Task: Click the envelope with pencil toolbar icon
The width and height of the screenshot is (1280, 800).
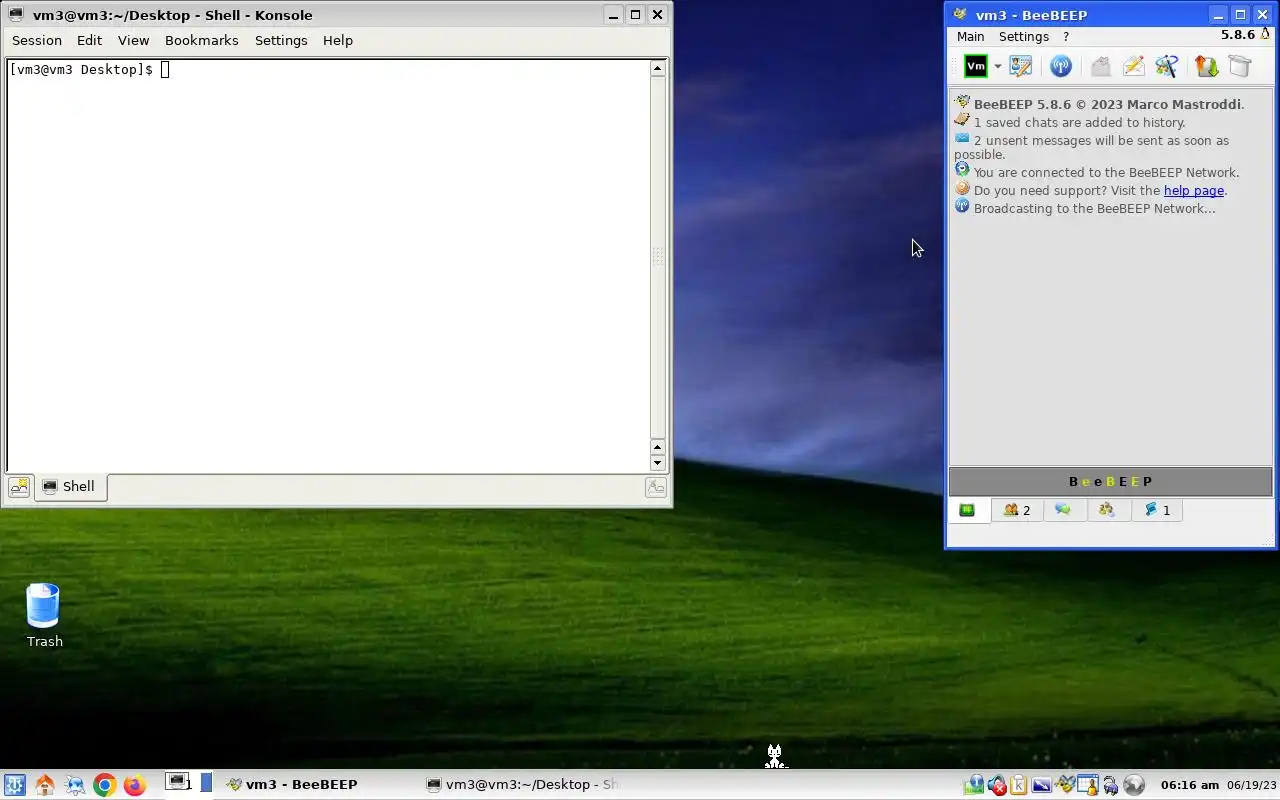Action: coord(1133,66)
